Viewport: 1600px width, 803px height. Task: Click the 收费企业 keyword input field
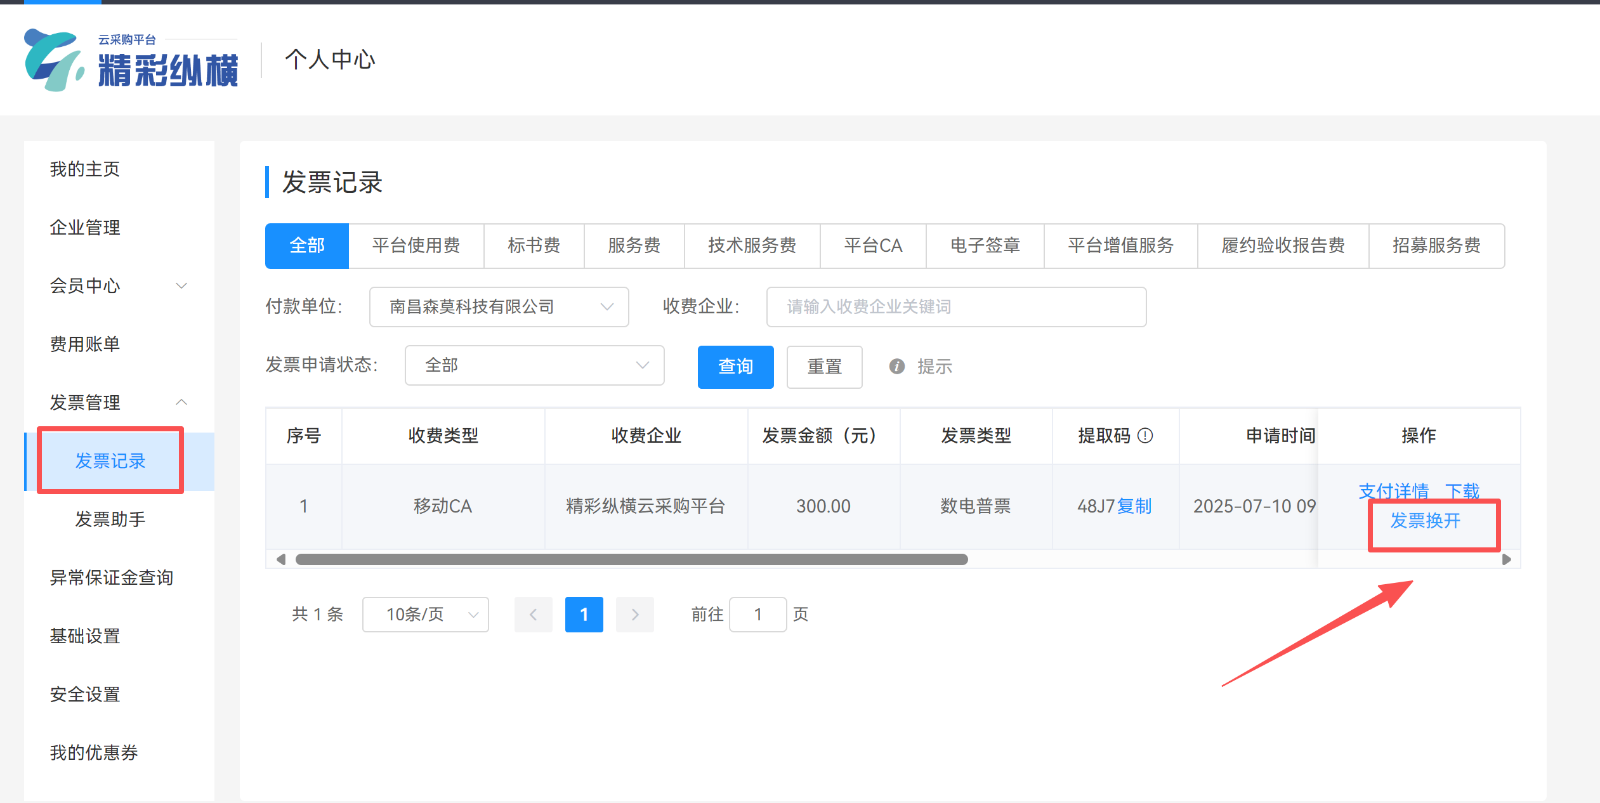[955, 307]
